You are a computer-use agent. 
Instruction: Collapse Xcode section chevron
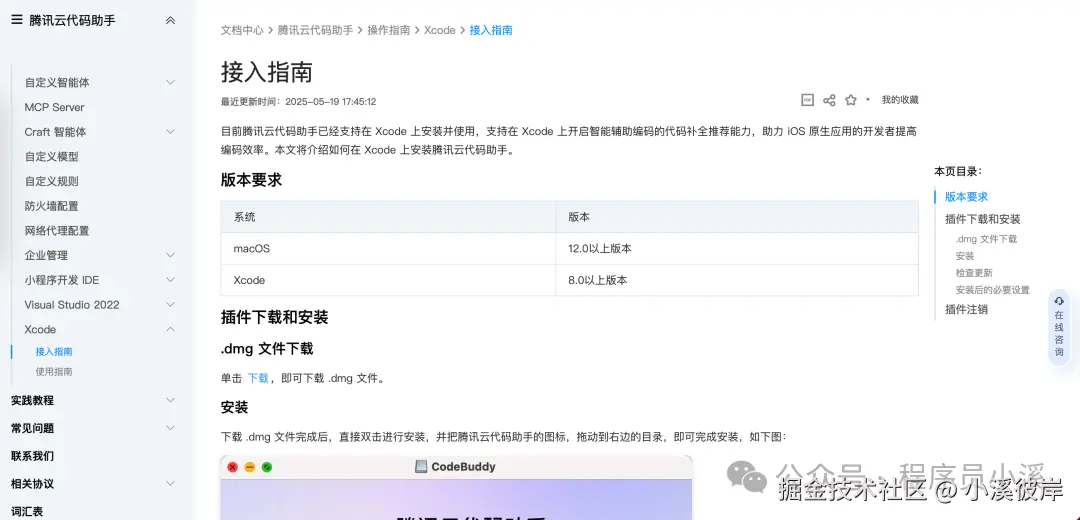(171, 329)
